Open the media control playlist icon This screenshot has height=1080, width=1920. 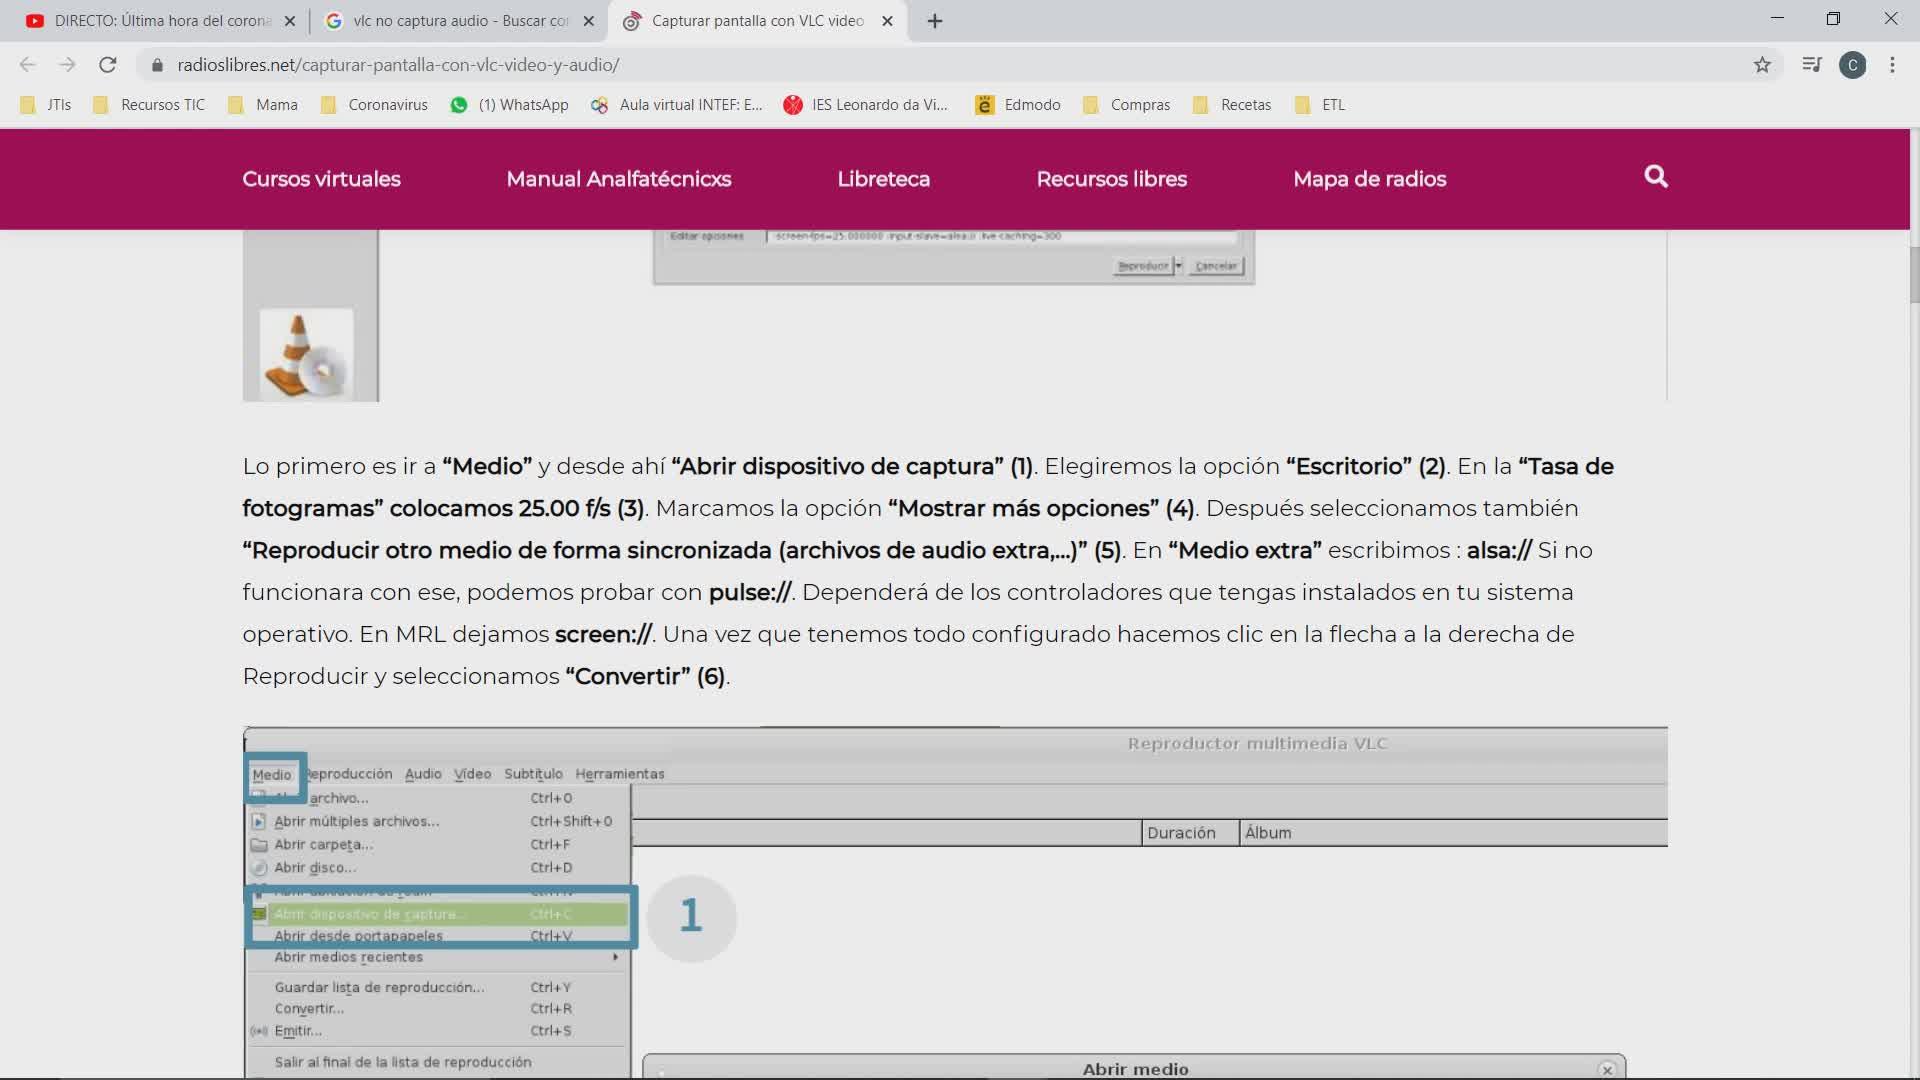(x=1811, y=65)
